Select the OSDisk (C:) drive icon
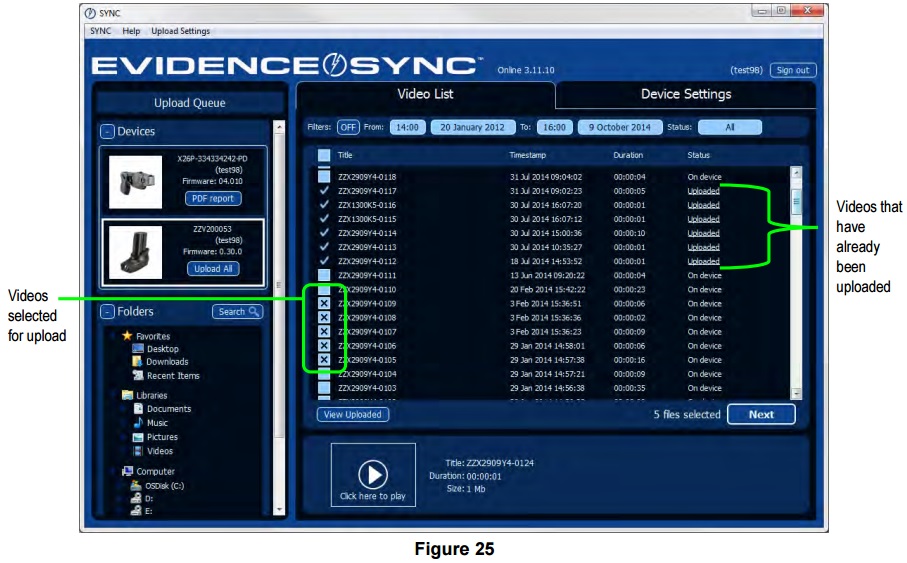 point(134,486)
